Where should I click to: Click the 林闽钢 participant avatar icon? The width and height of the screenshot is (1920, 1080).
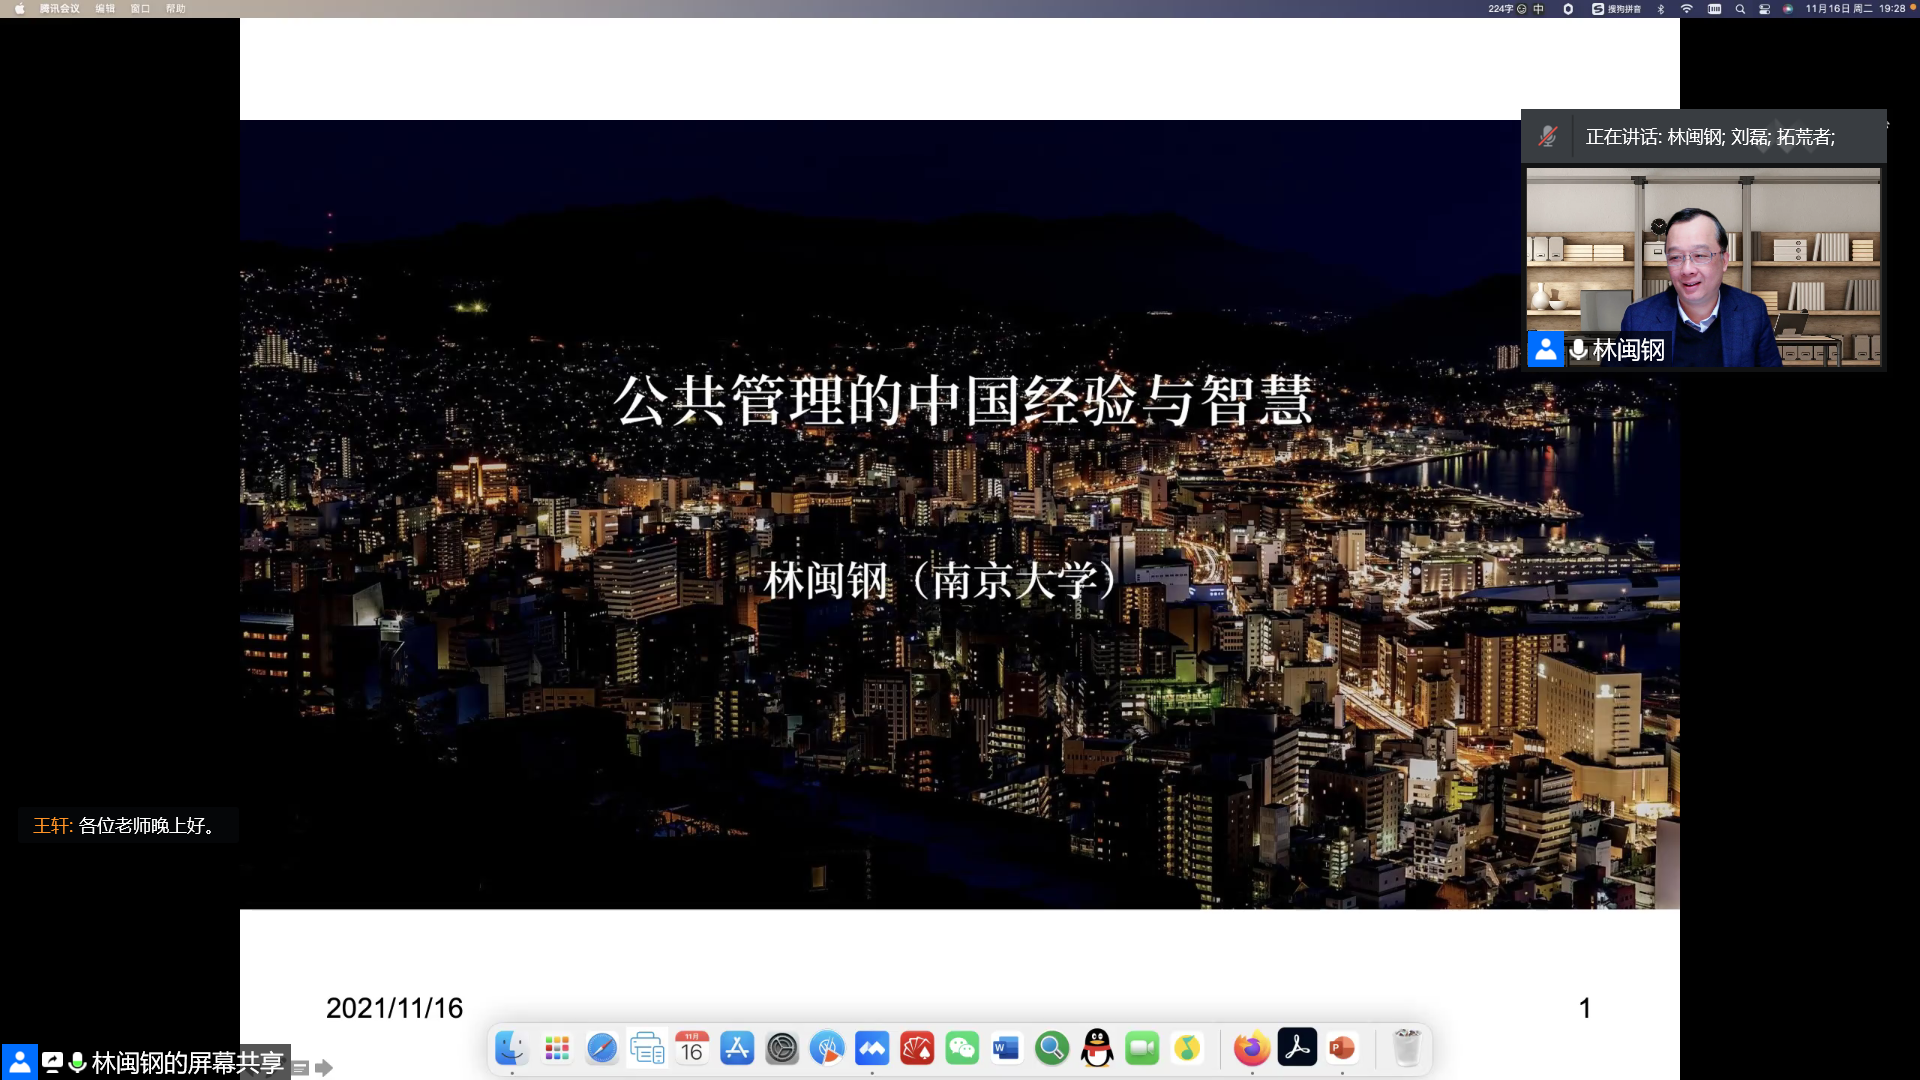click(x=1545, y=349)
